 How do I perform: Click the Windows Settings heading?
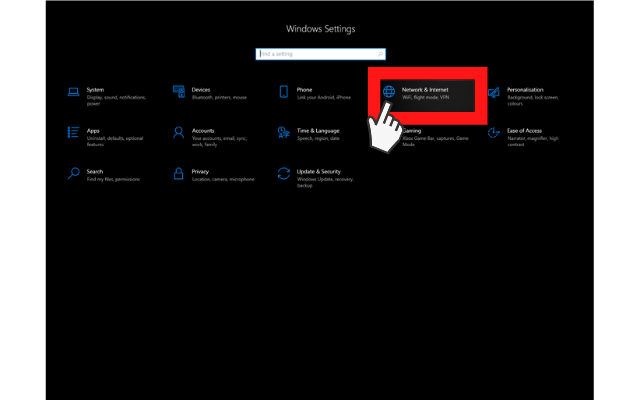(x=320, y=29)
